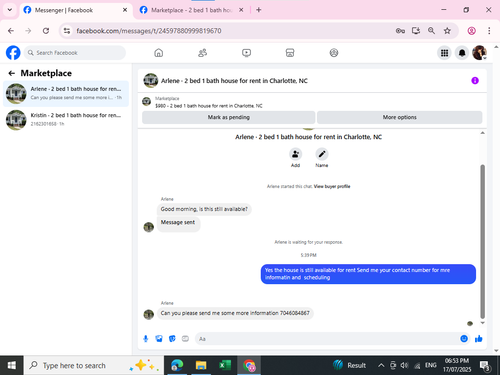The height and width of the screenshot is (375, 500).
Task: Click the message containing 7046084867
Action: tap(235, 313)
